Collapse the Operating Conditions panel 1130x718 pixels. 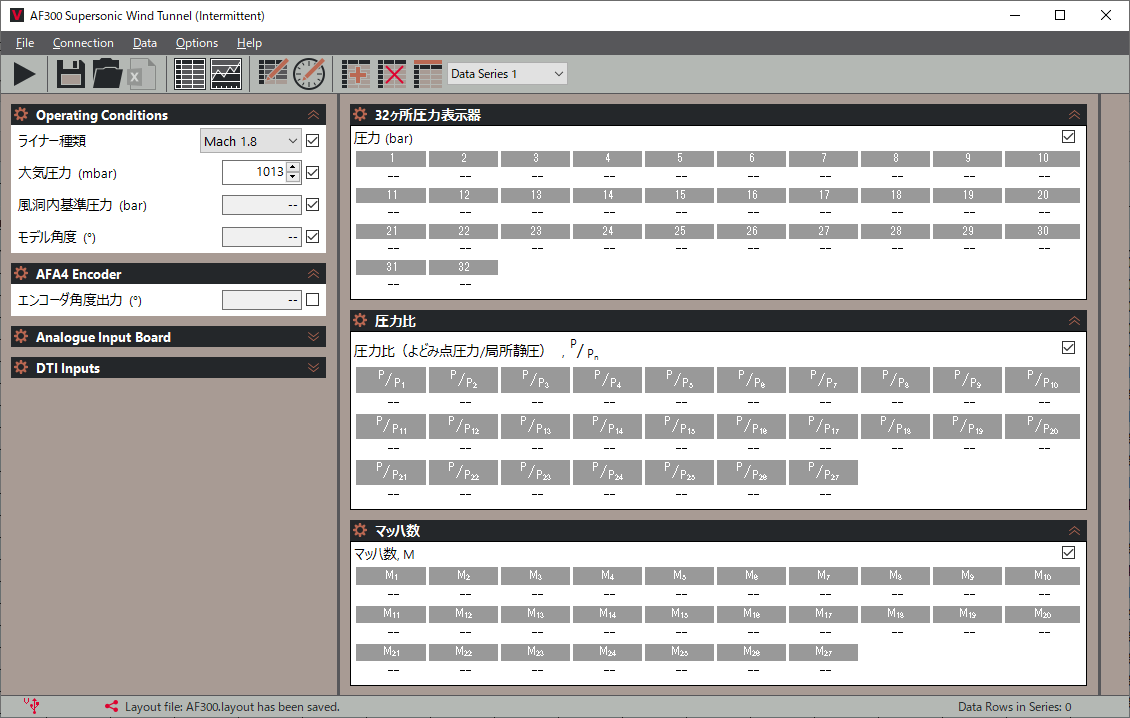click(x=313, y=115)
